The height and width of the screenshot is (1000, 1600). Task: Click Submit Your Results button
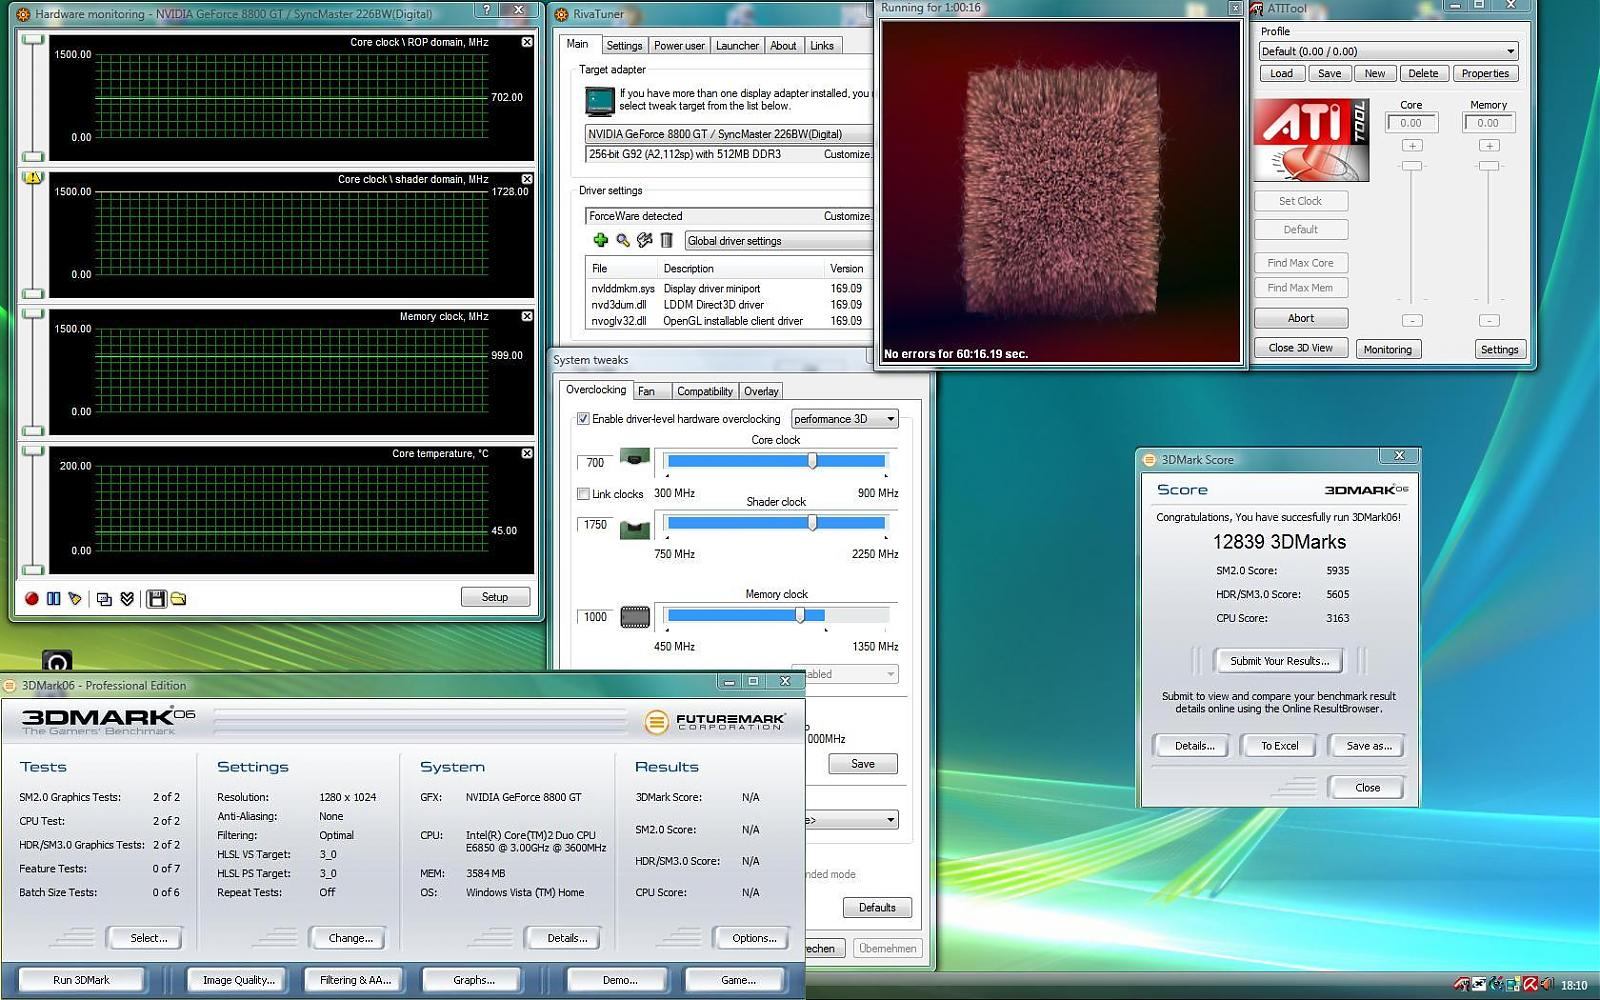click(x=1279, y=661)
